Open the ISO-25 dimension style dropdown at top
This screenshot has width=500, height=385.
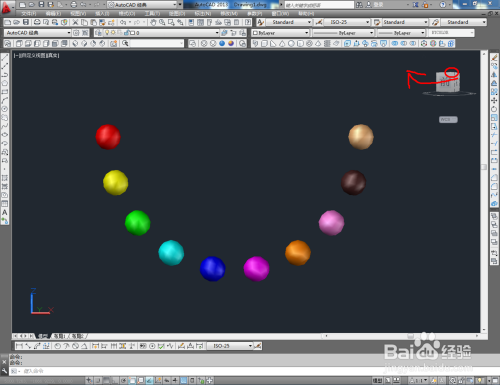(348, 22)
